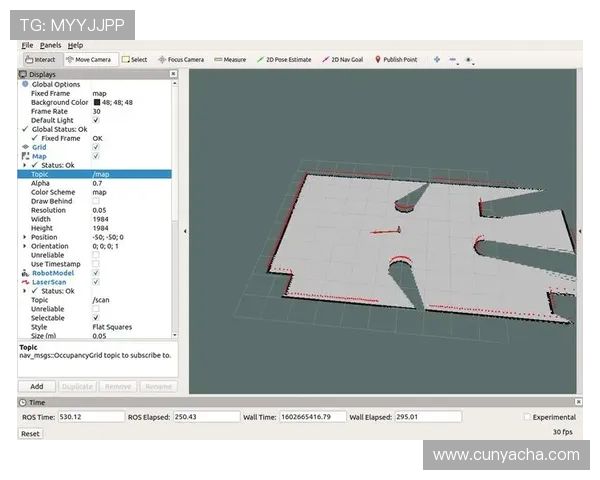
Task: Click the Publish Point tool
Action: pyautogui.click(x=396, y=59)
